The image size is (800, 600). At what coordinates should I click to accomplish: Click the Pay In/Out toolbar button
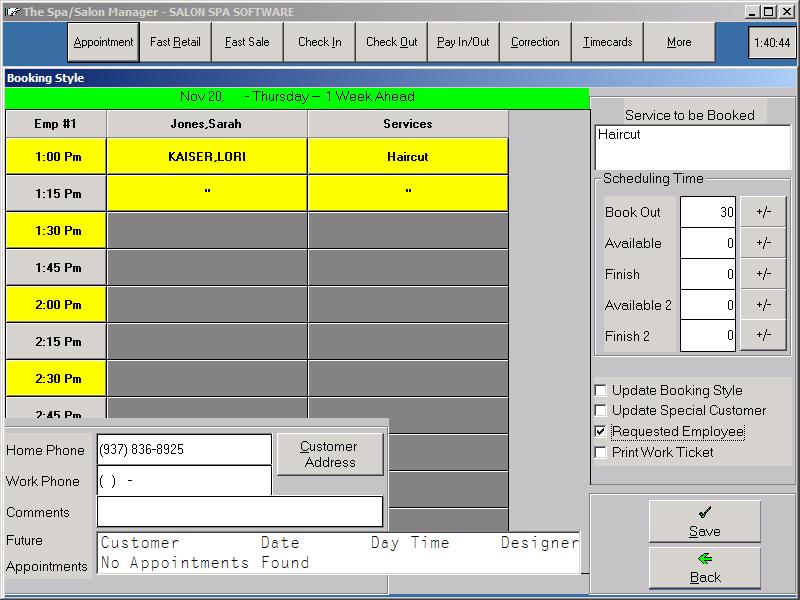(x=463, y=43)
